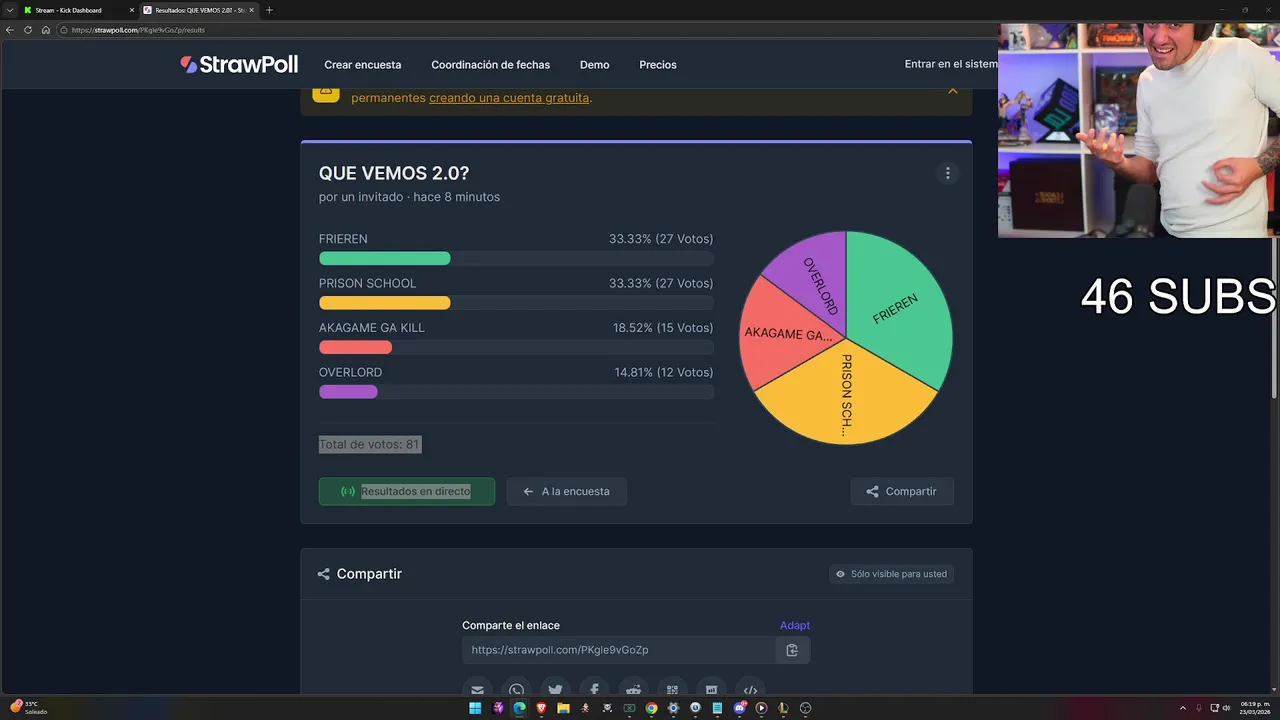The height and width of the screenshot is (720, 1280).
Task: Click the poll URL input field
Action: tap(619, 650)
